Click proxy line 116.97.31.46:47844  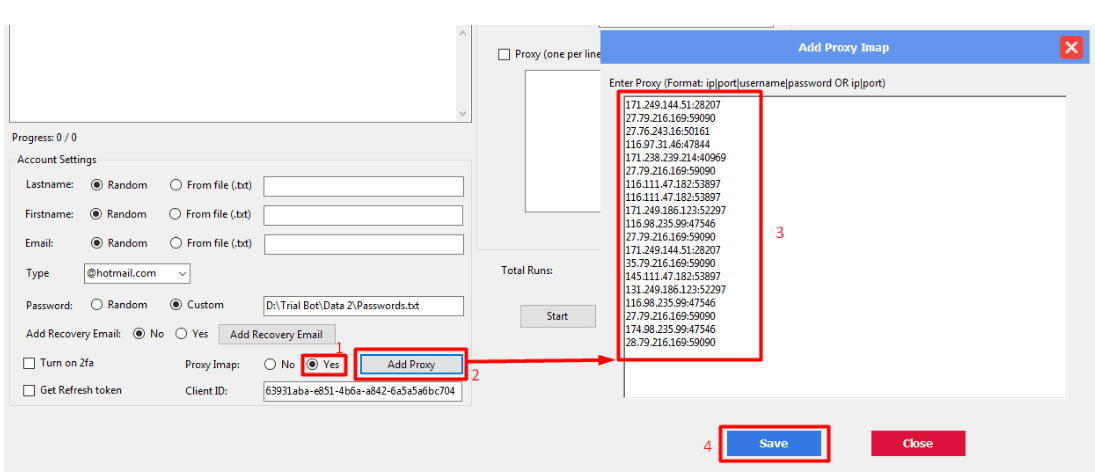coord(668,145)
